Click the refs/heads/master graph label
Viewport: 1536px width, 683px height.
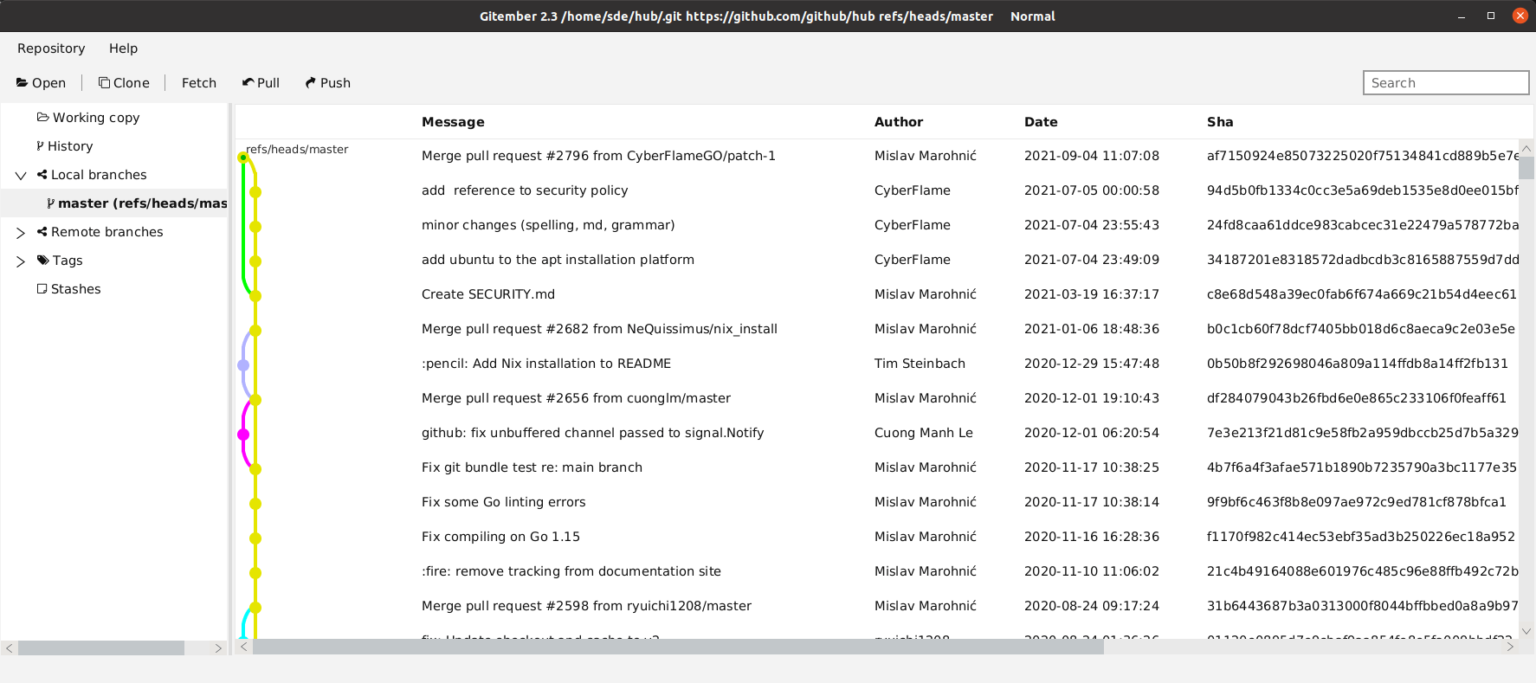pos(297,150)
